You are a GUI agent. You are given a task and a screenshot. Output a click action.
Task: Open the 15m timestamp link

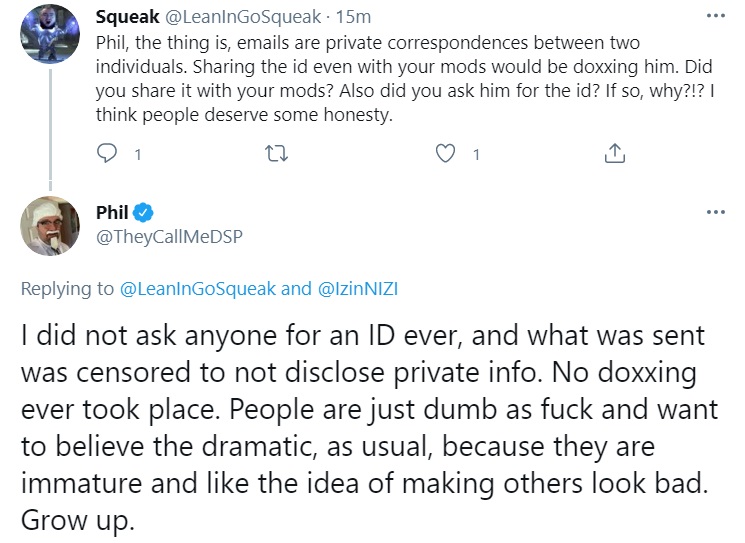click(x=353, y=17)
